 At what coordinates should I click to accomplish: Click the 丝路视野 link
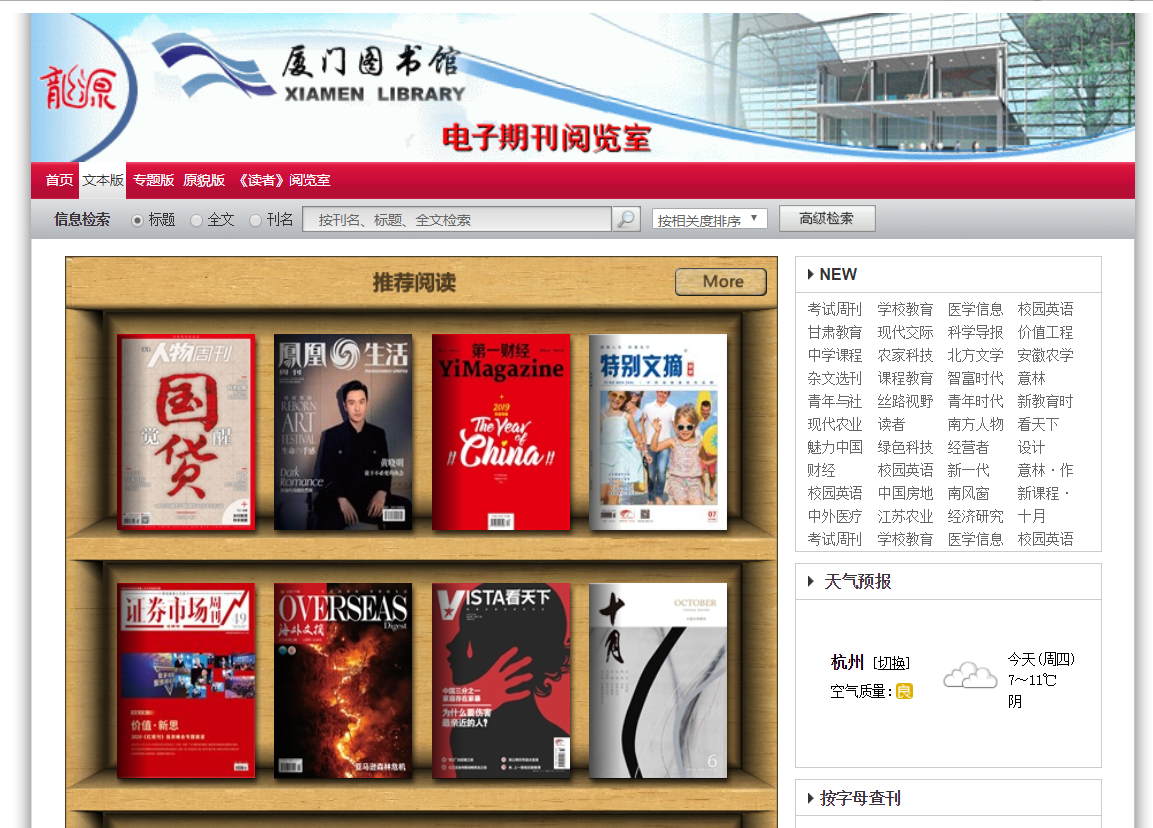pos(905,401)
